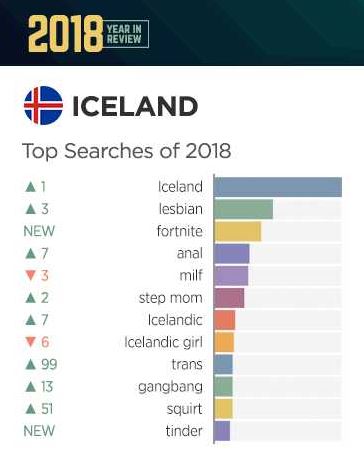The image size is (364, 454).
Task: Click the red down arrow beside milf
Action: [x=30, y=276]
